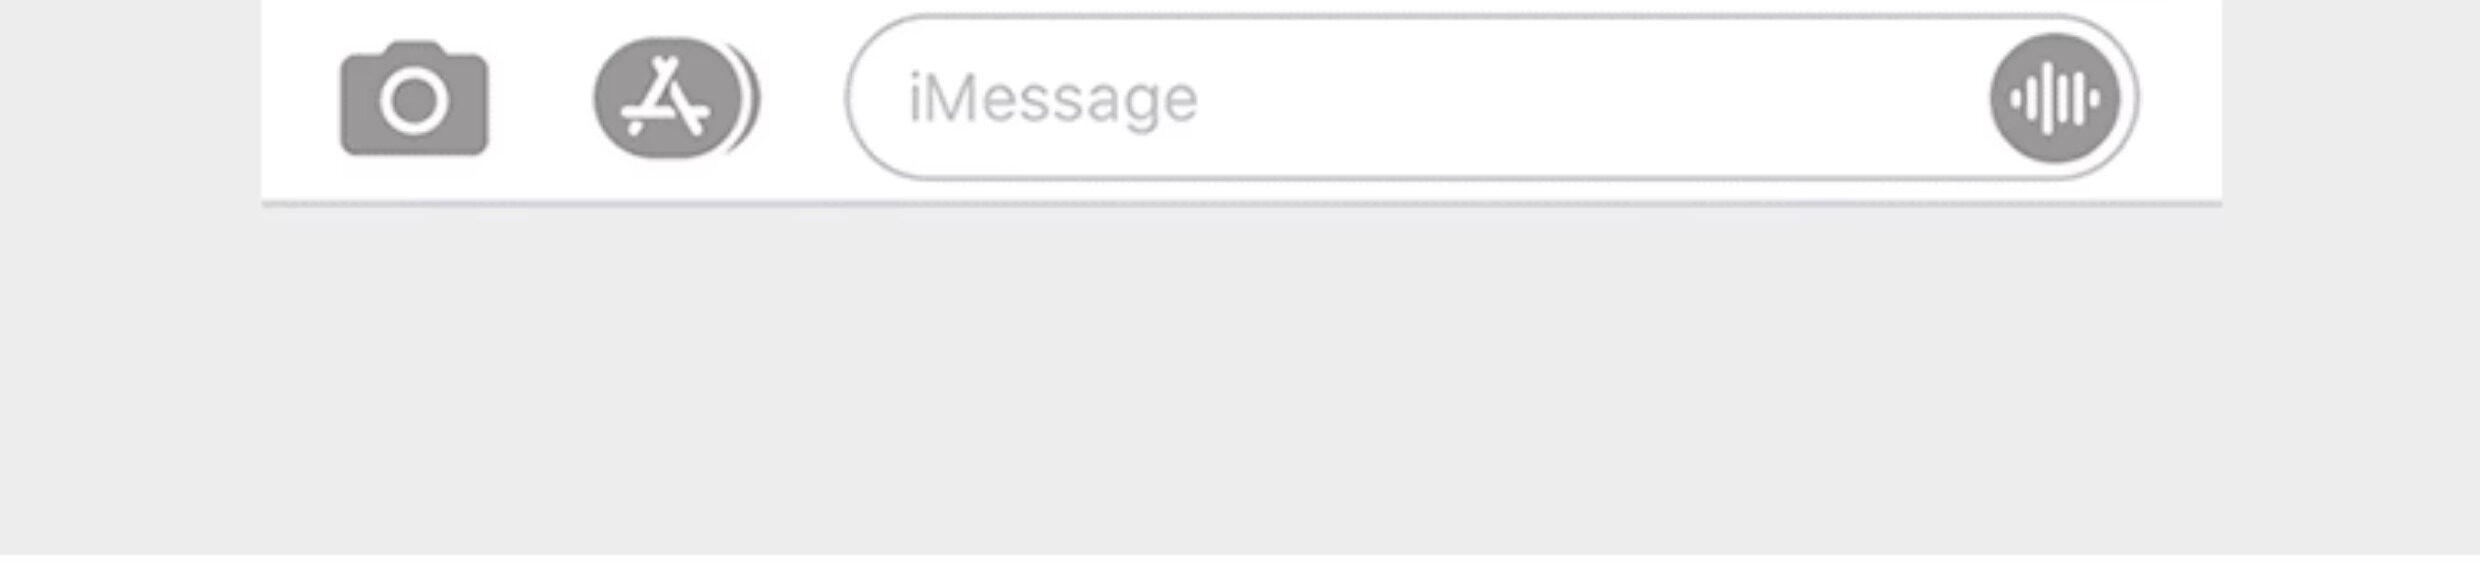The height and width of the screenshot is (568, 2480).
Task: Select the gray camera icon
Action: [414, 98]
